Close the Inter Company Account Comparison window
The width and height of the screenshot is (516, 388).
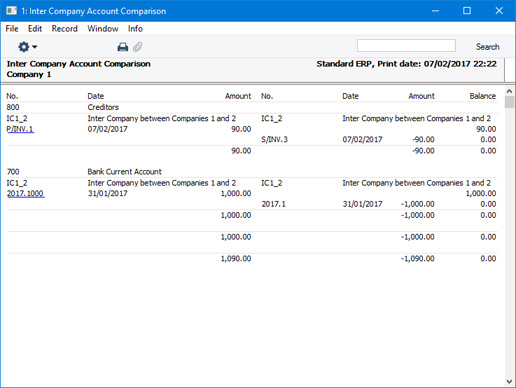pyautogui.click(x=499, y=11)
